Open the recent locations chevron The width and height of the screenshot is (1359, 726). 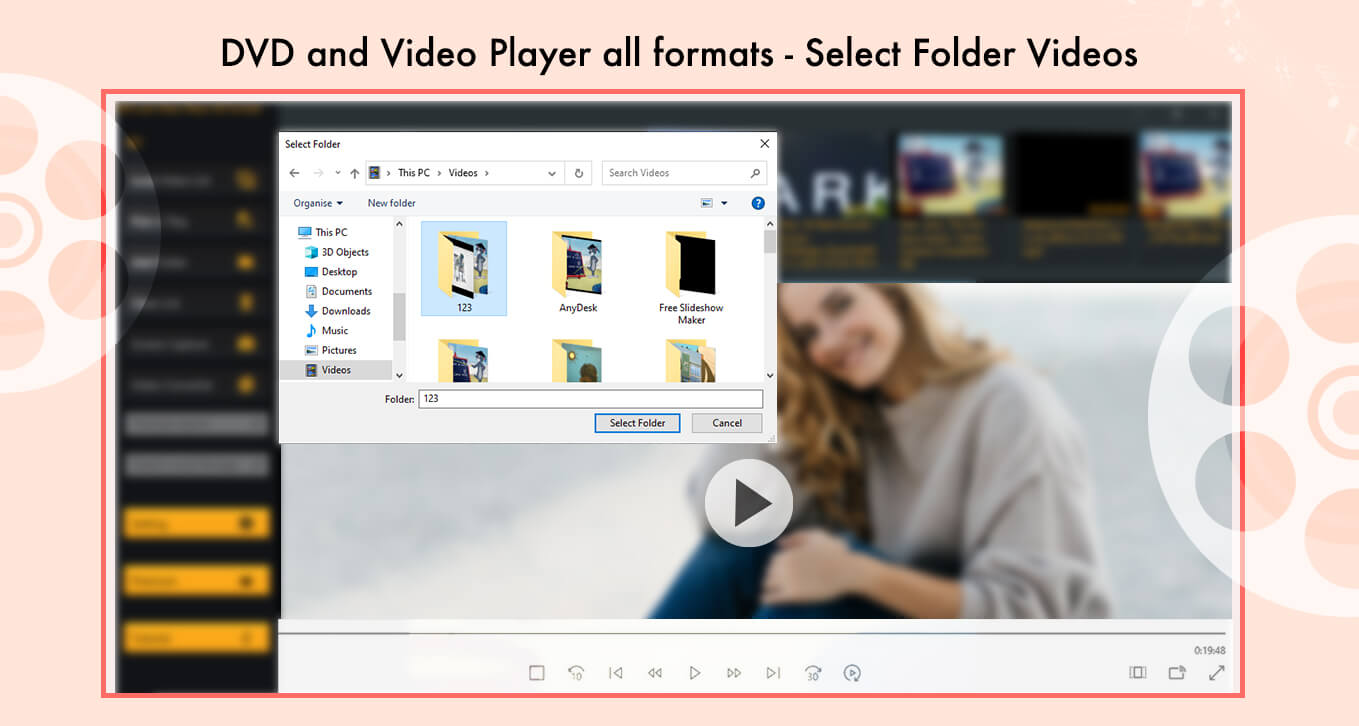pyautogui.click(x=338, y=173)
